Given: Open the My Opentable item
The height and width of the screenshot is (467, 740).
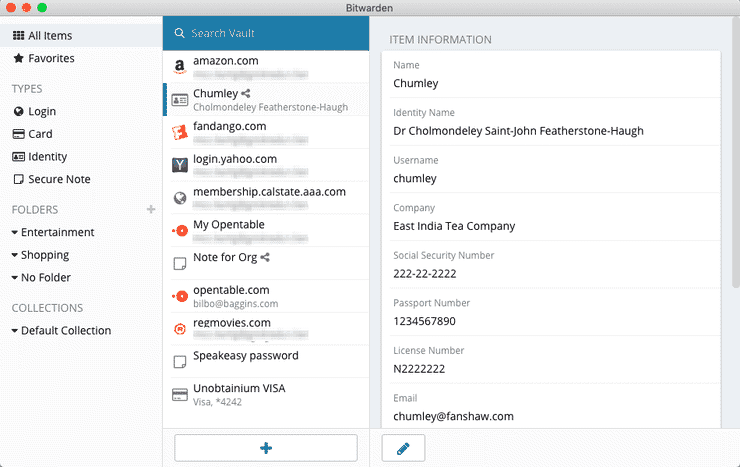Looking at the screenshot, I should coord(266,231).
